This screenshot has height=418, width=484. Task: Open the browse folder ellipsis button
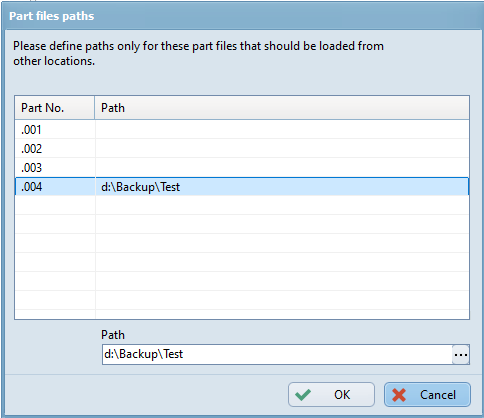click(461, 354)
